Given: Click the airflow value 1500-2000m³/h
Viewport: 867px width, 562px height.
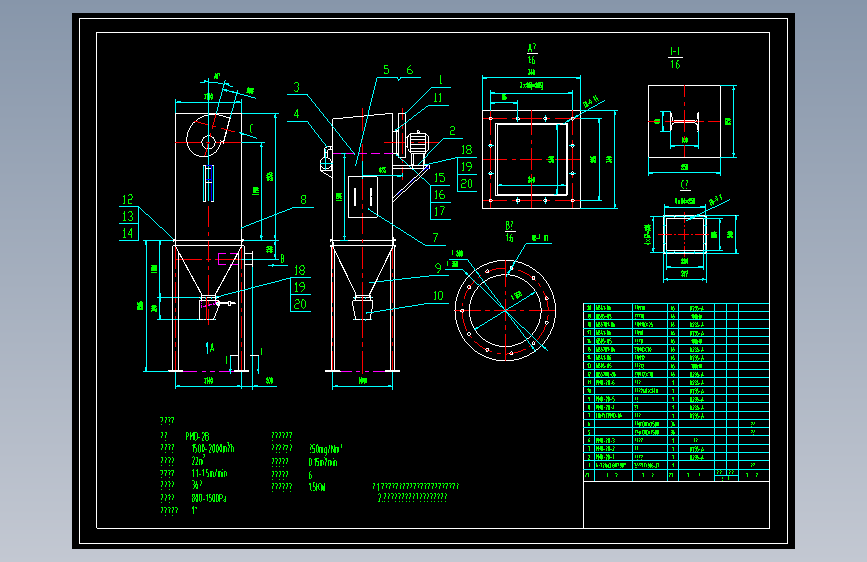Looking at the screenshot, I should [x=213, y=449].
